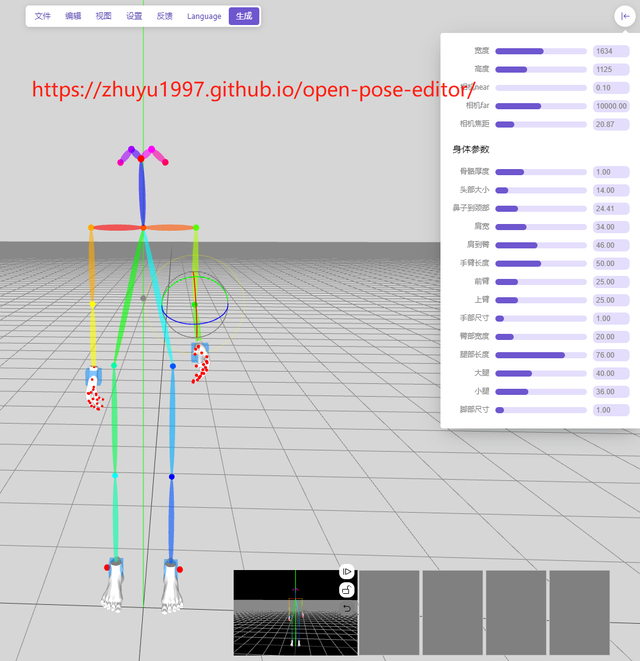Select the orange shoulder joint on skeleton
Viewport: 640px width, 661px height.
(x=91, y=228)
